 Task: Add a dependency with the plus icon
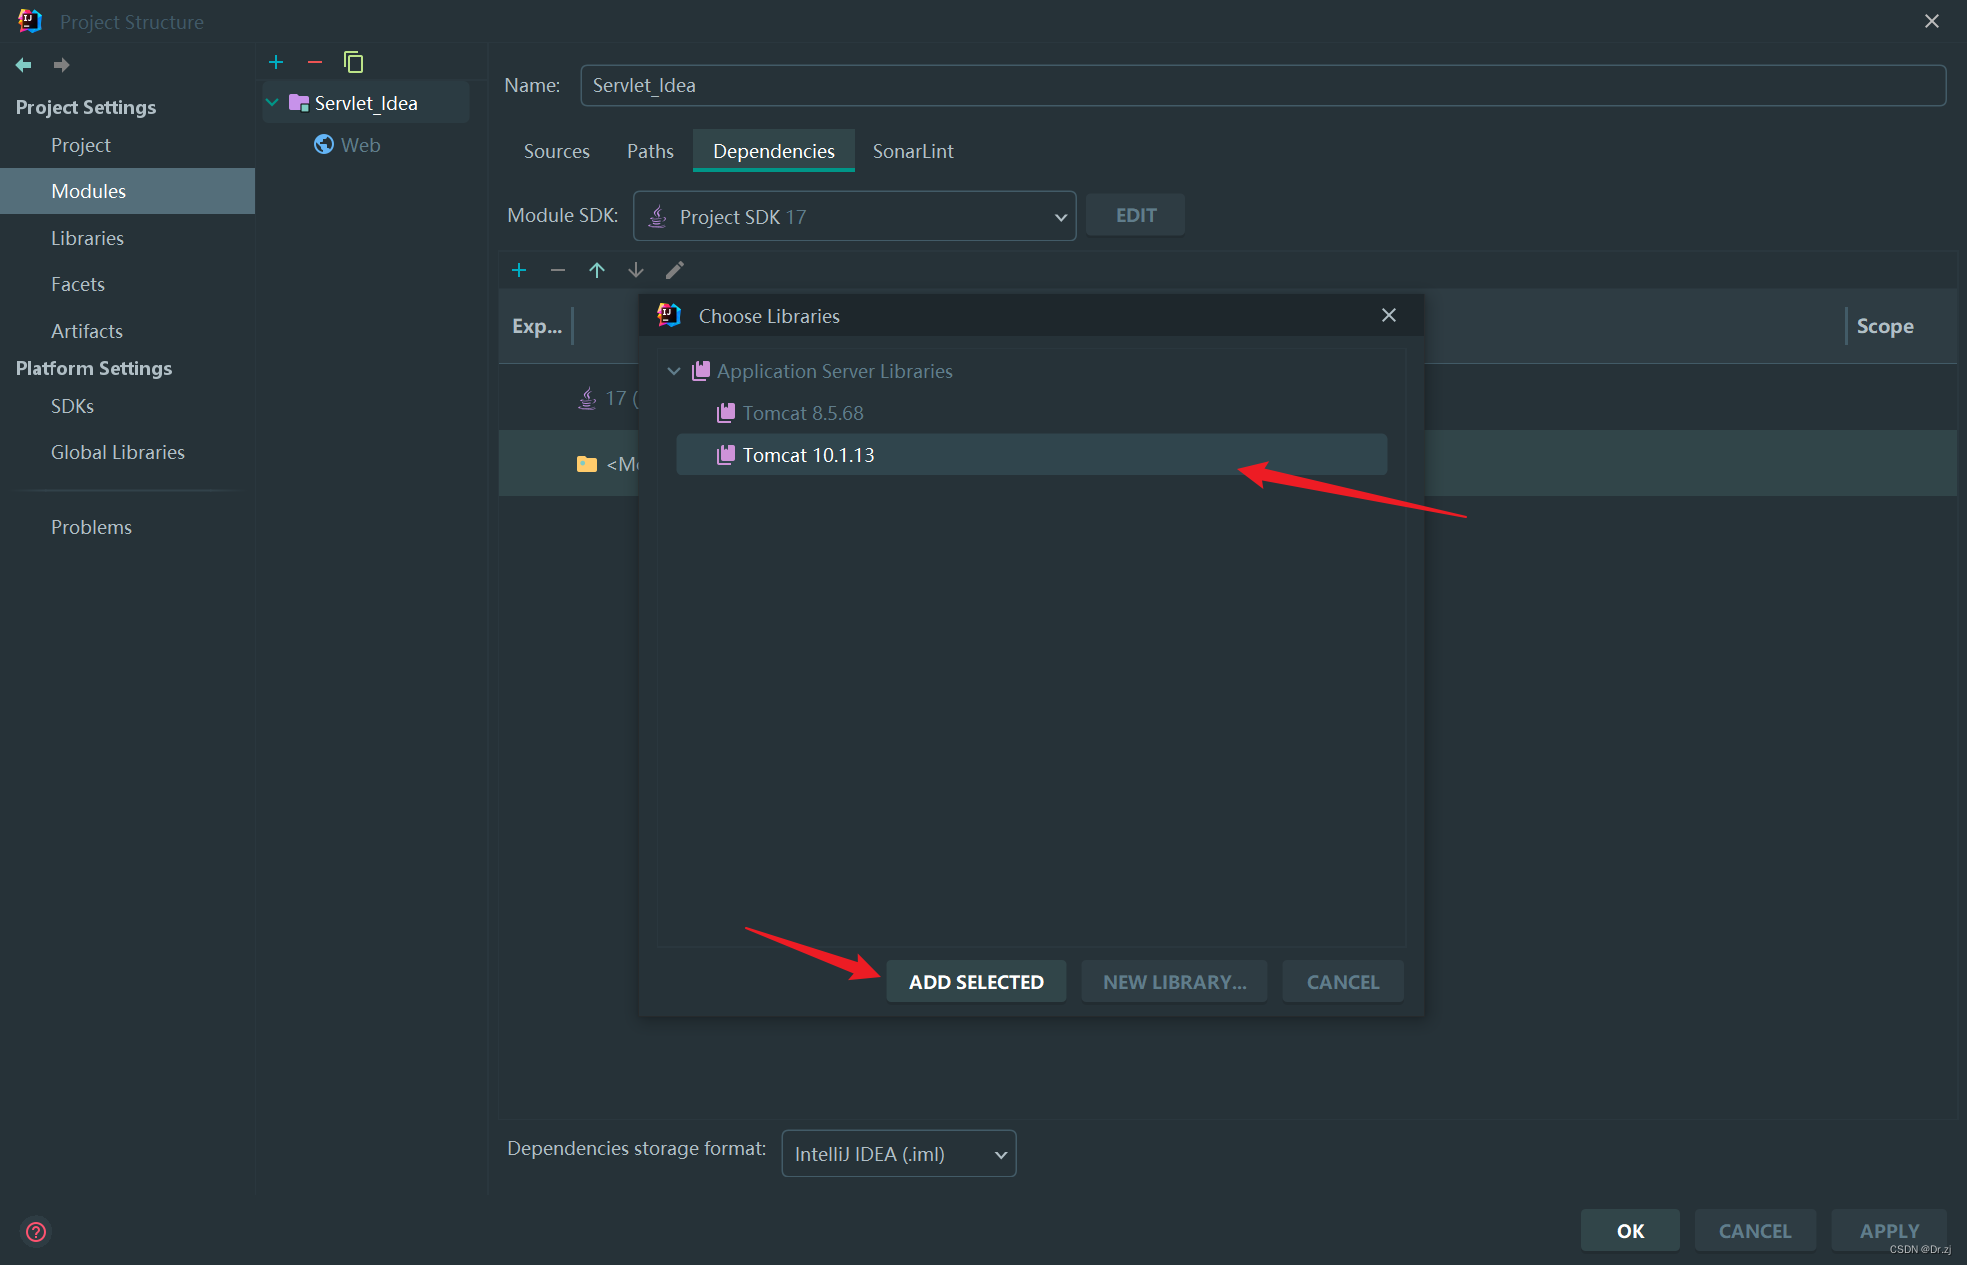coord(519,270)
